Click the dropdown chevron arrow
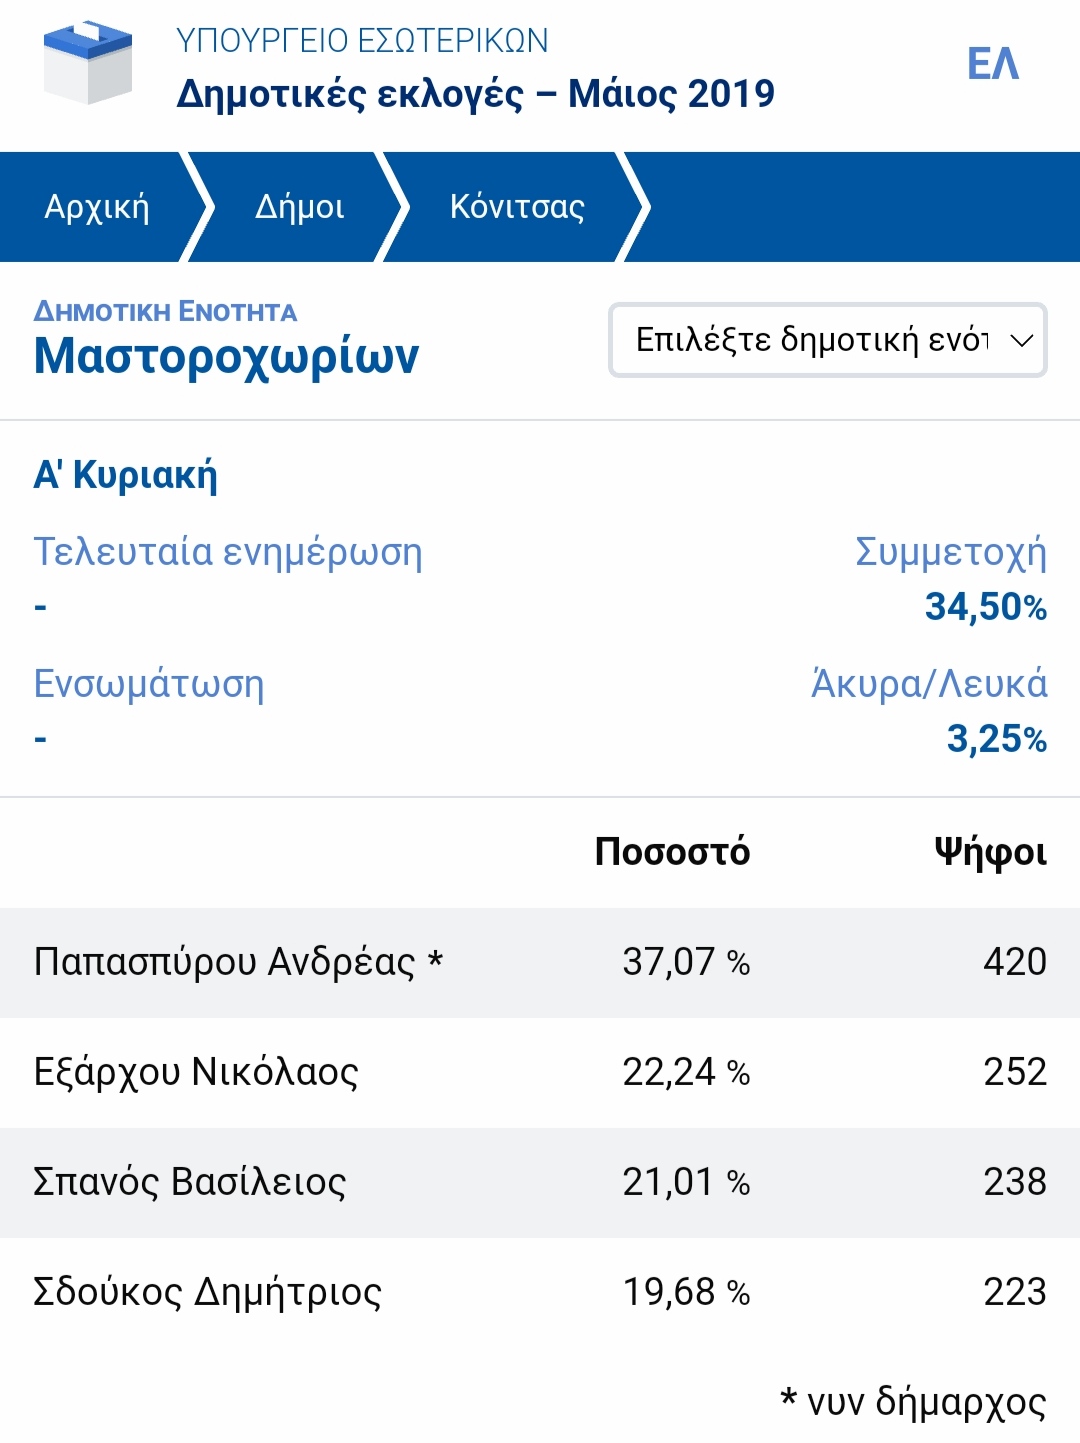This screenshot has height=1443, width=1080. [x=1021, y=341]
